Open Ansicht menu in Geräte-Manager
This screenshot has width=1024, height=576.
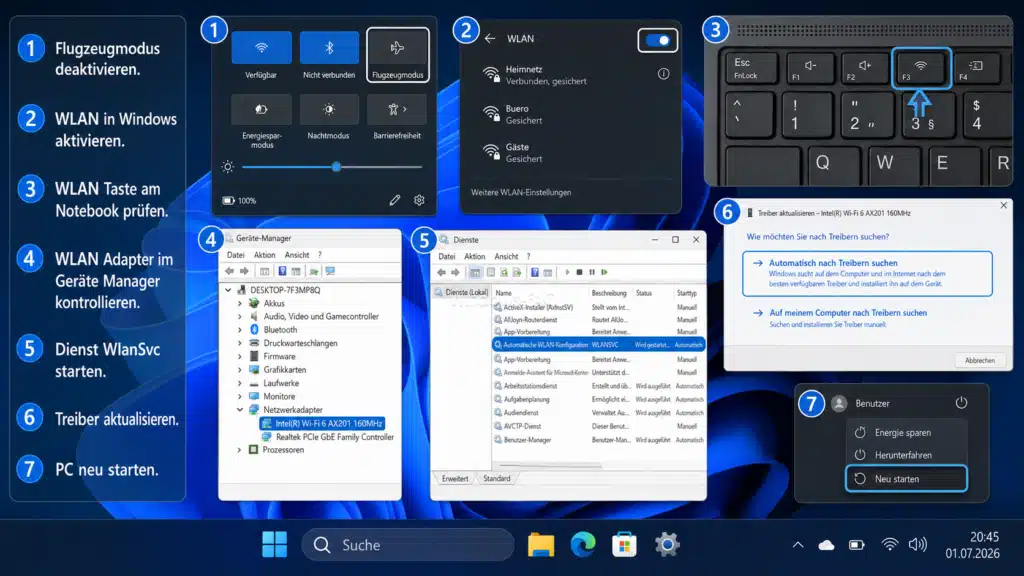[297, 255]
